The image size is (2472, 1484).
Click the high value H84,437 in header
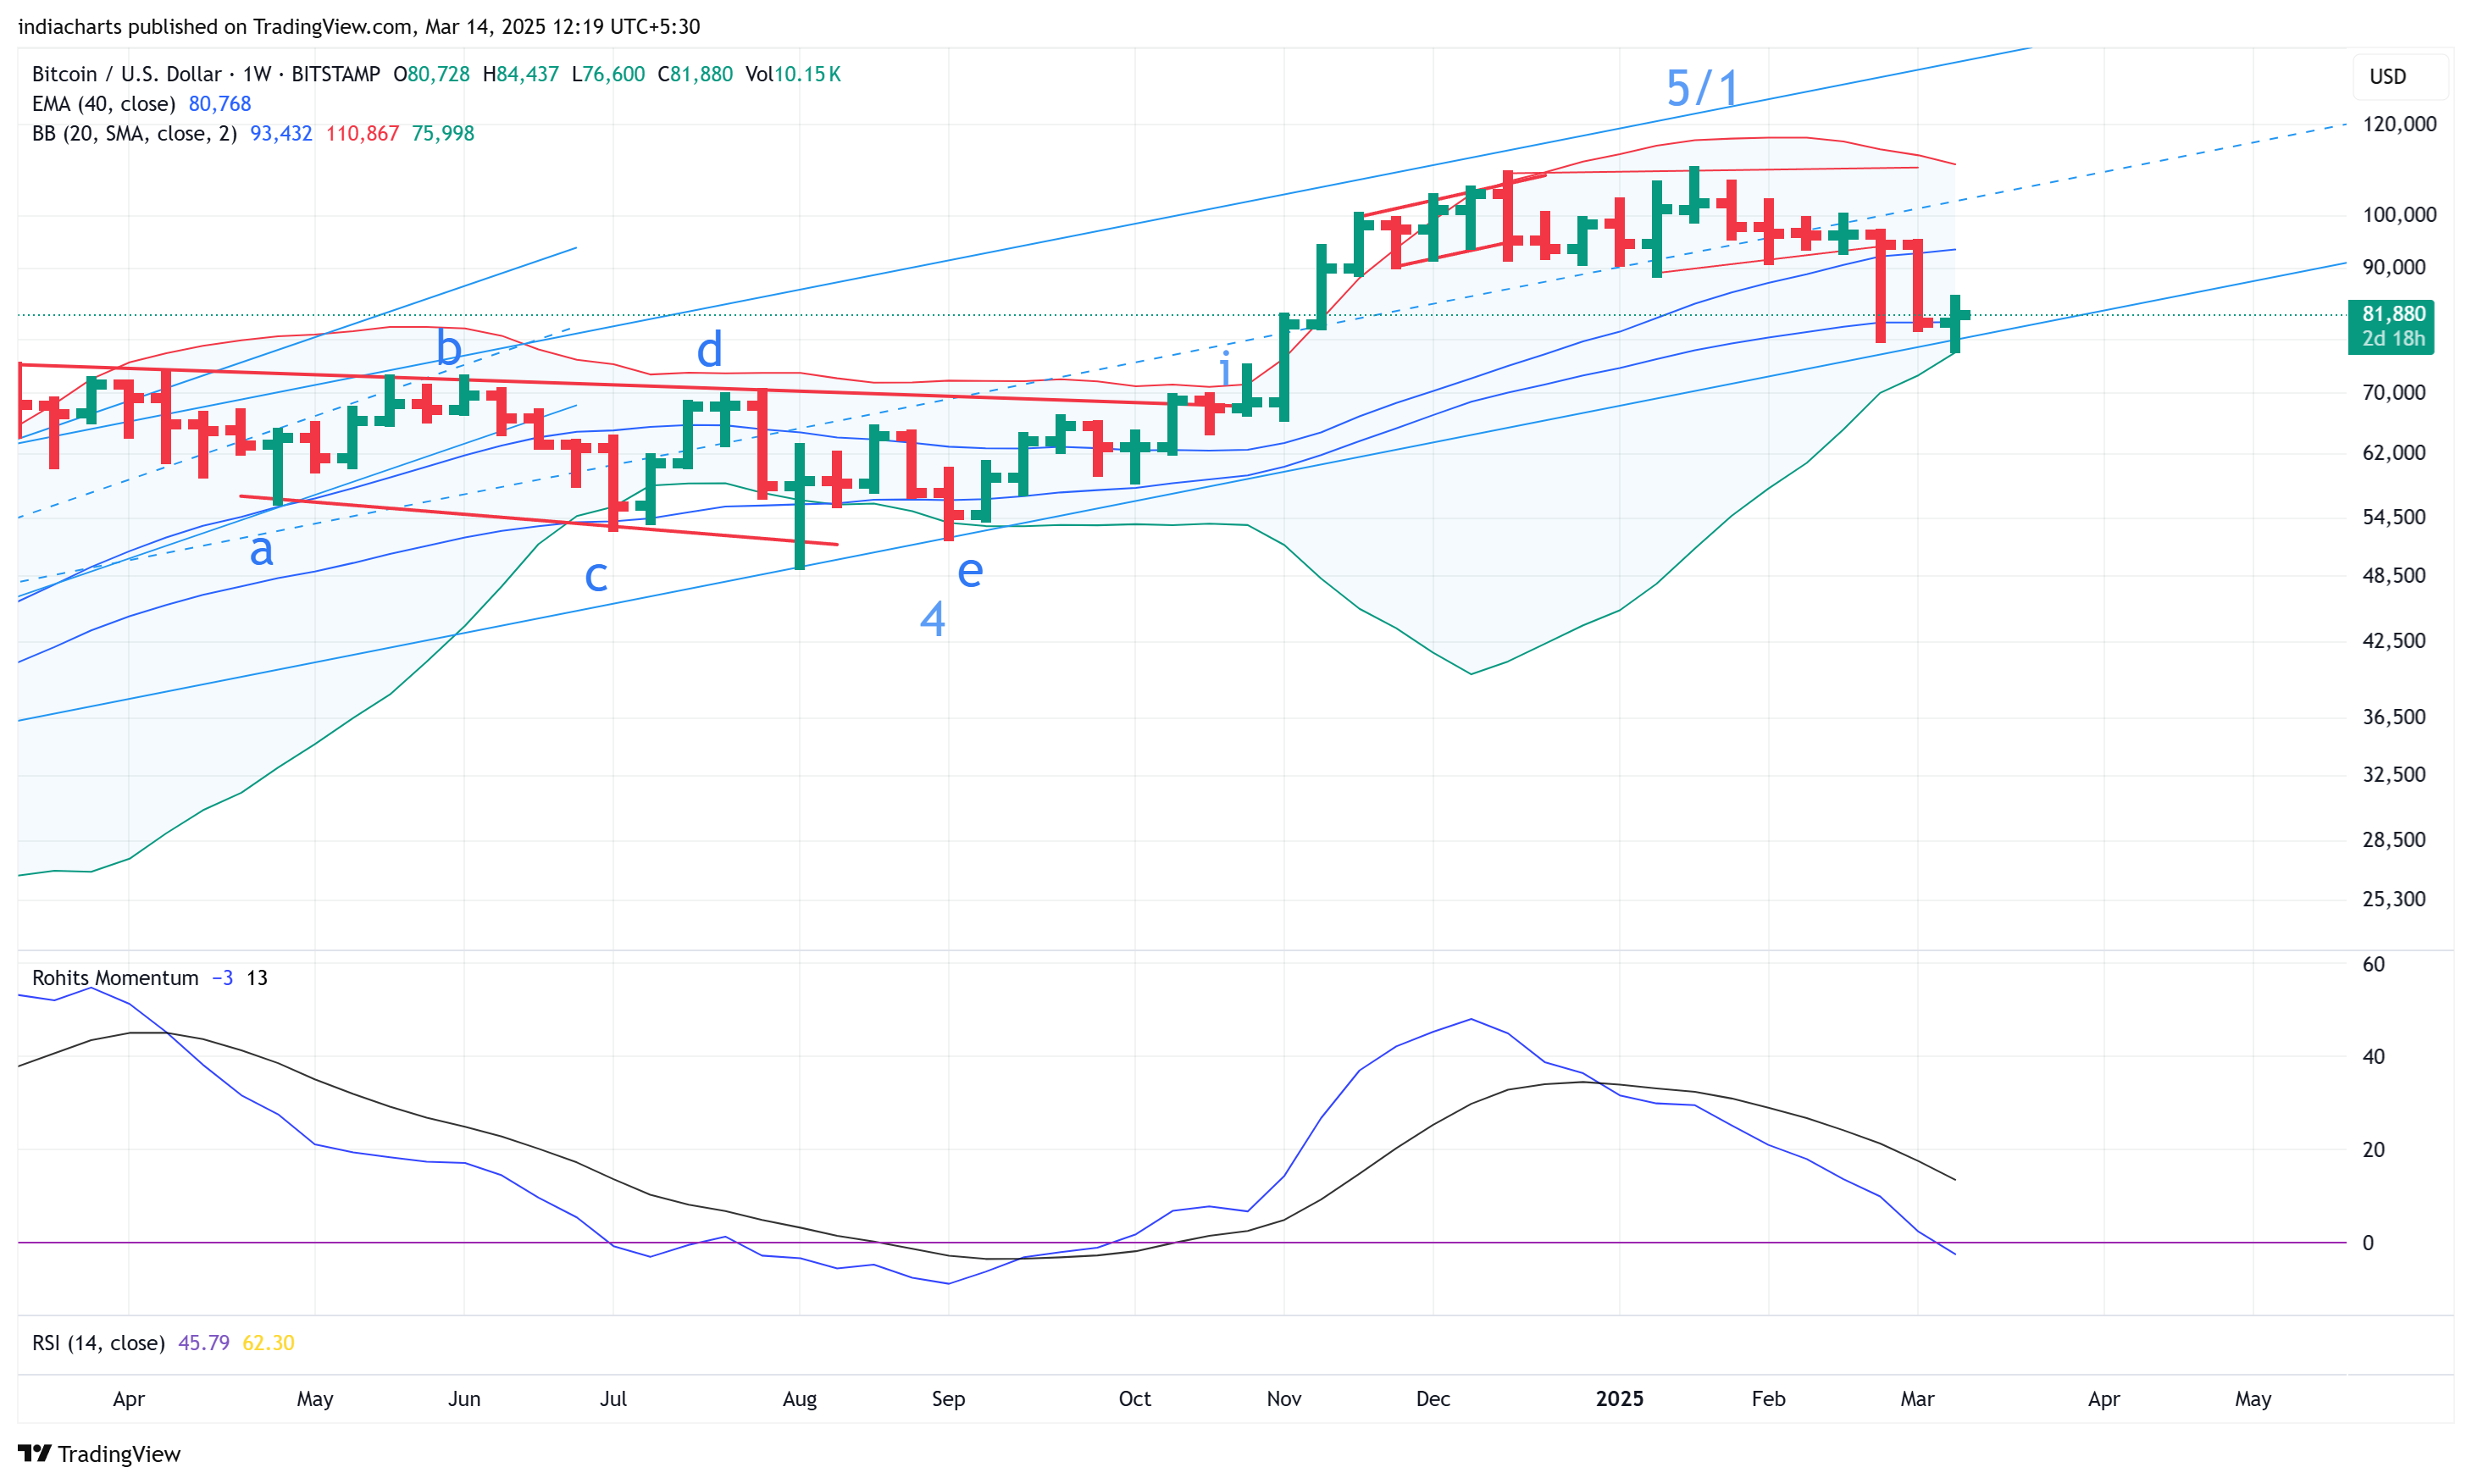(x=521, y=74)
